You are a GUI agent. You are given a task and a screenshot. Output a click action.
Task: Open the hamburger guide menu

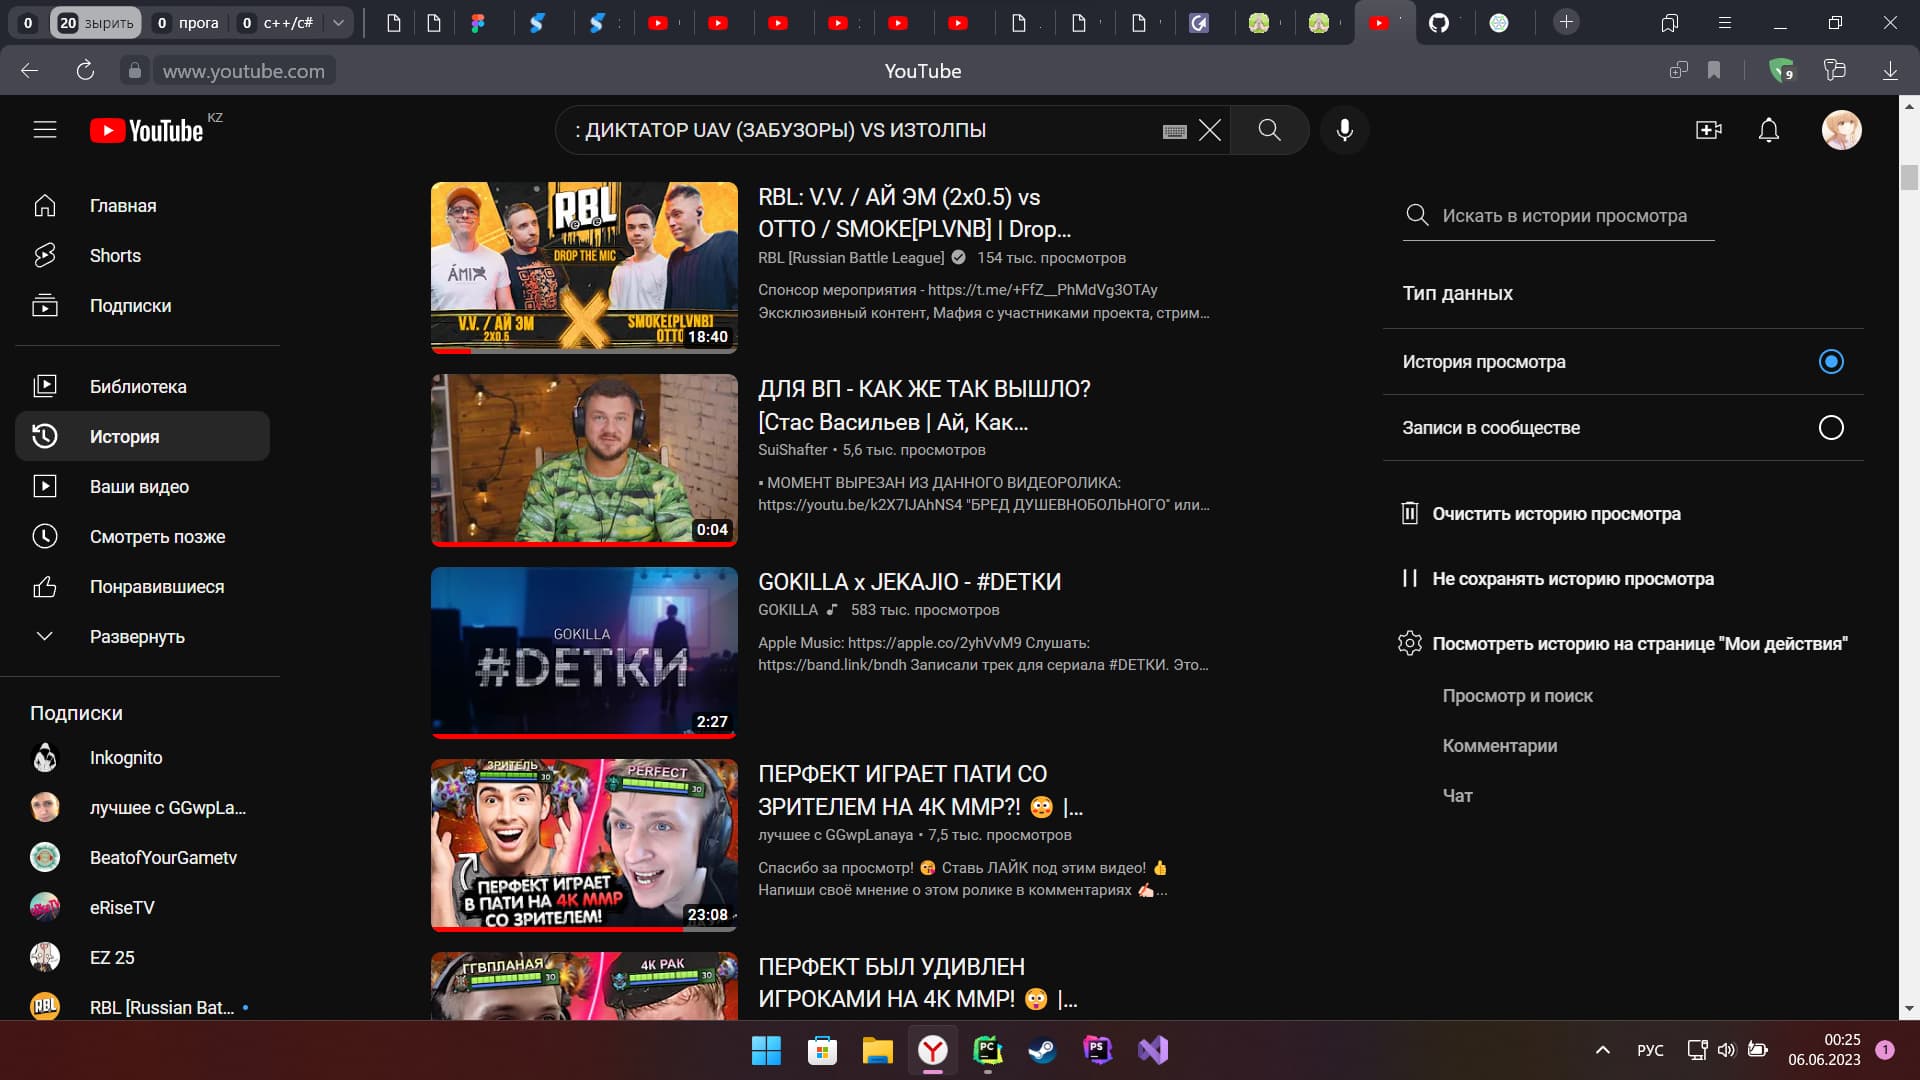click(45, 130)
